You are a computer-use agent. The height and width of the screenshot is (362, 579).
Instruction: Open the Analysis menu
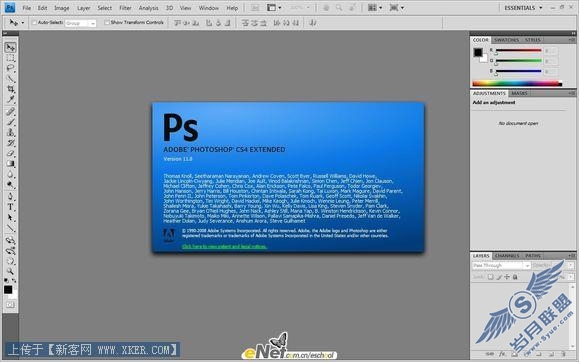(x=148, y=8)
